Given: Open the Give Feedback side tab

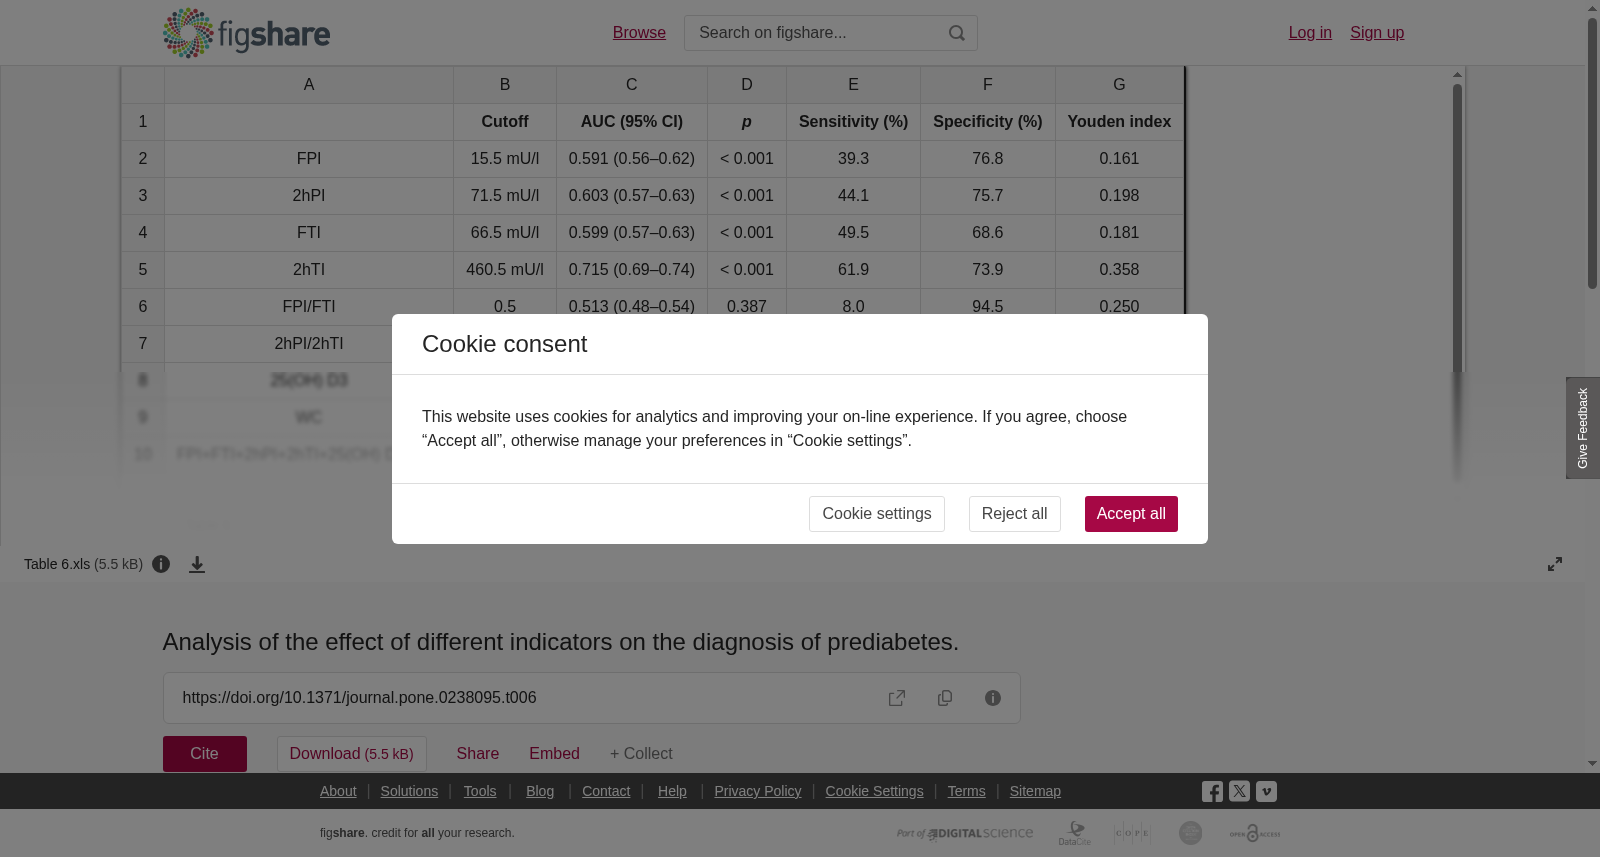Looking at the screenshot, I should click(x=1583, y=428).
